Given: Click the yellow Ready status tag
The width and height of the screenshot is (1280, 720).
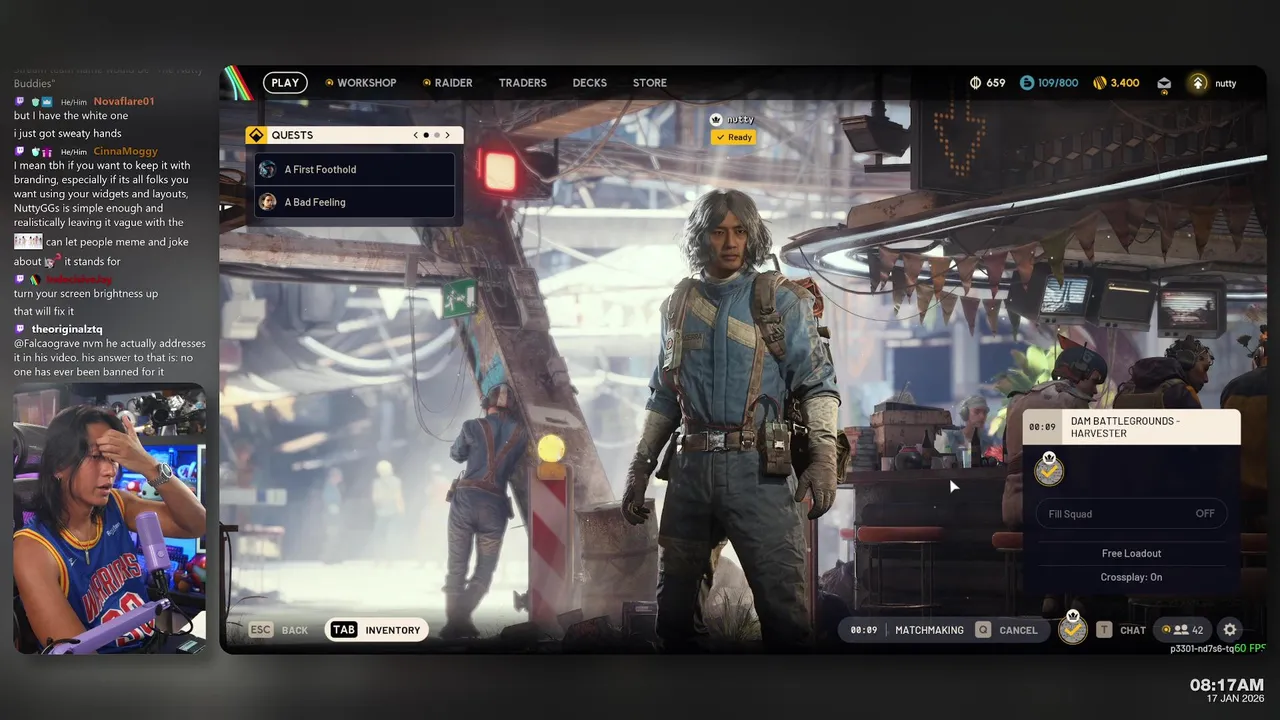Looking at the screenshot, I should click(733, 137).
